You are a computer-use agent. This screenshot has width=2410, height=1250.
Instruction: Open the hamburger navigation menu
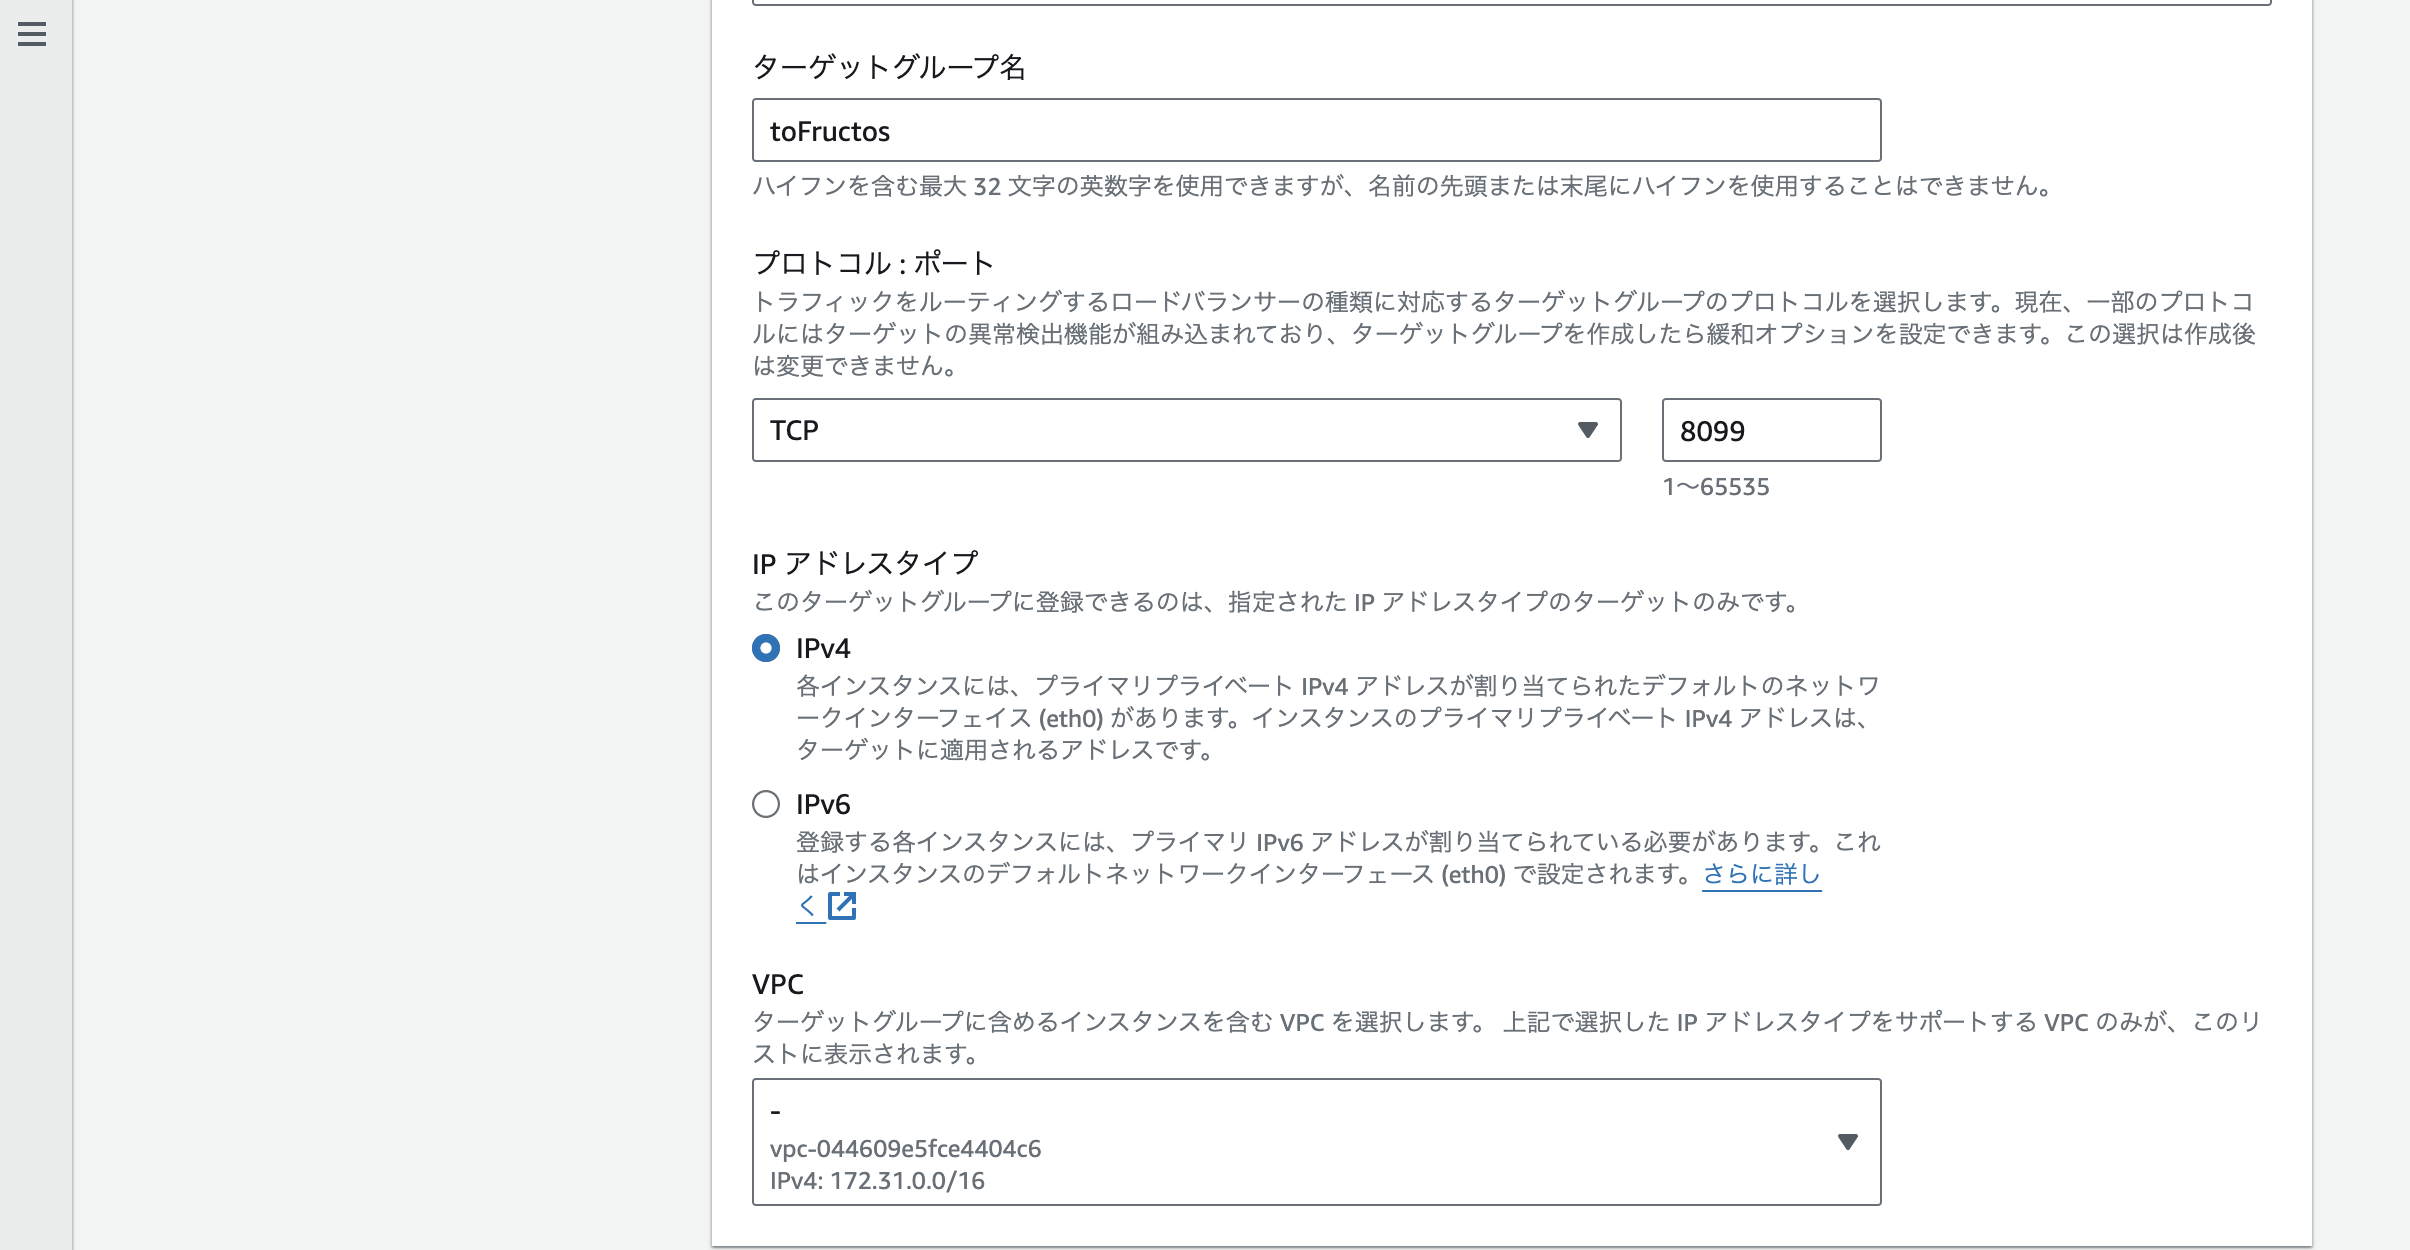click(x=32, y=35)
